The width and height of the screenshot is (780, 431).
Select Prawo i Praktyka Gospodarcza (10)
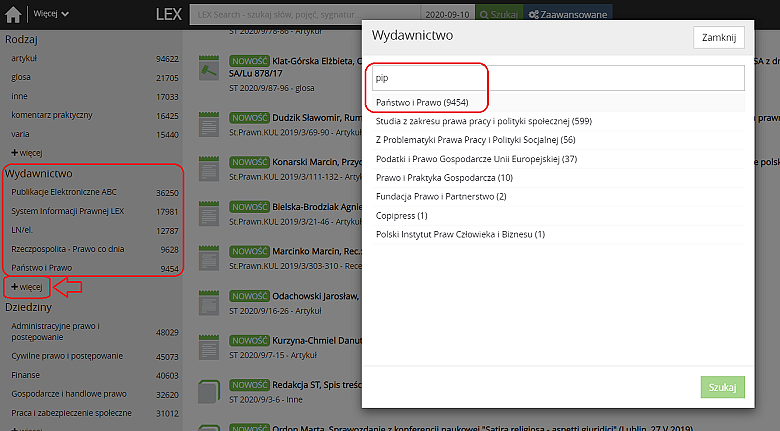point(444,178)
